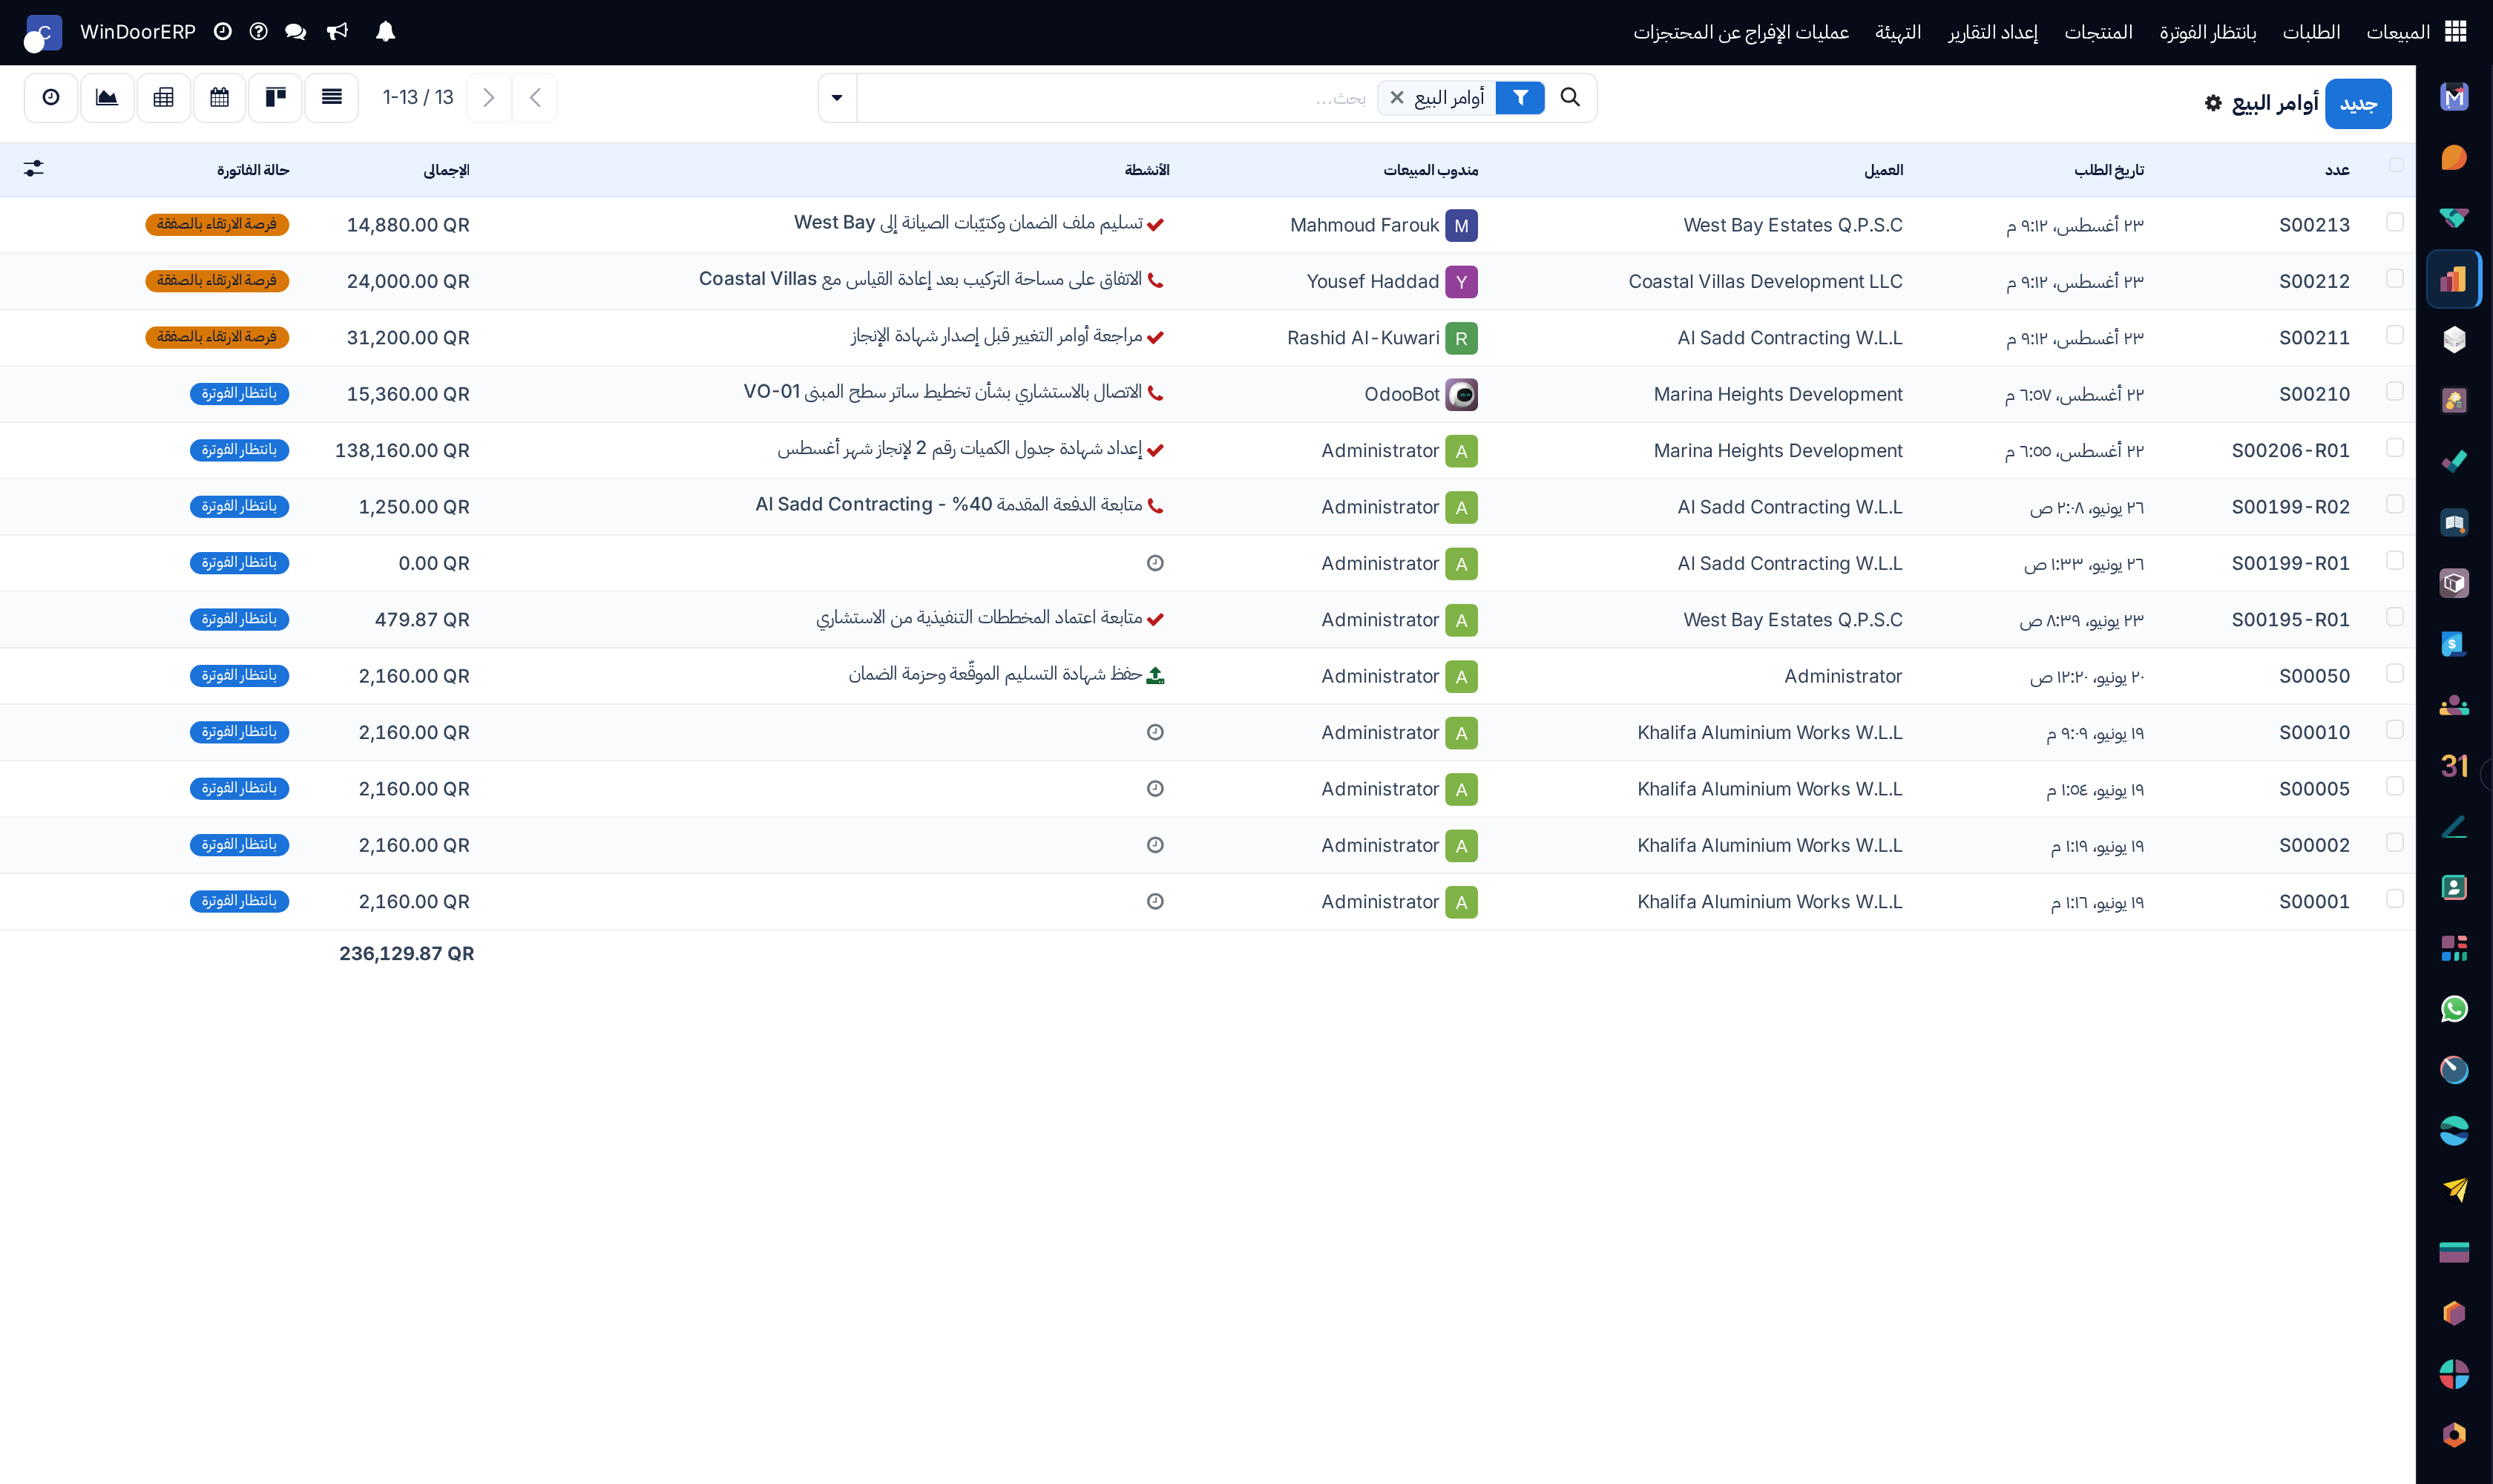The image size is (2493, 1484).
Task: Open the gear settings next to أوامر البيع
Action: [2213, 103]
